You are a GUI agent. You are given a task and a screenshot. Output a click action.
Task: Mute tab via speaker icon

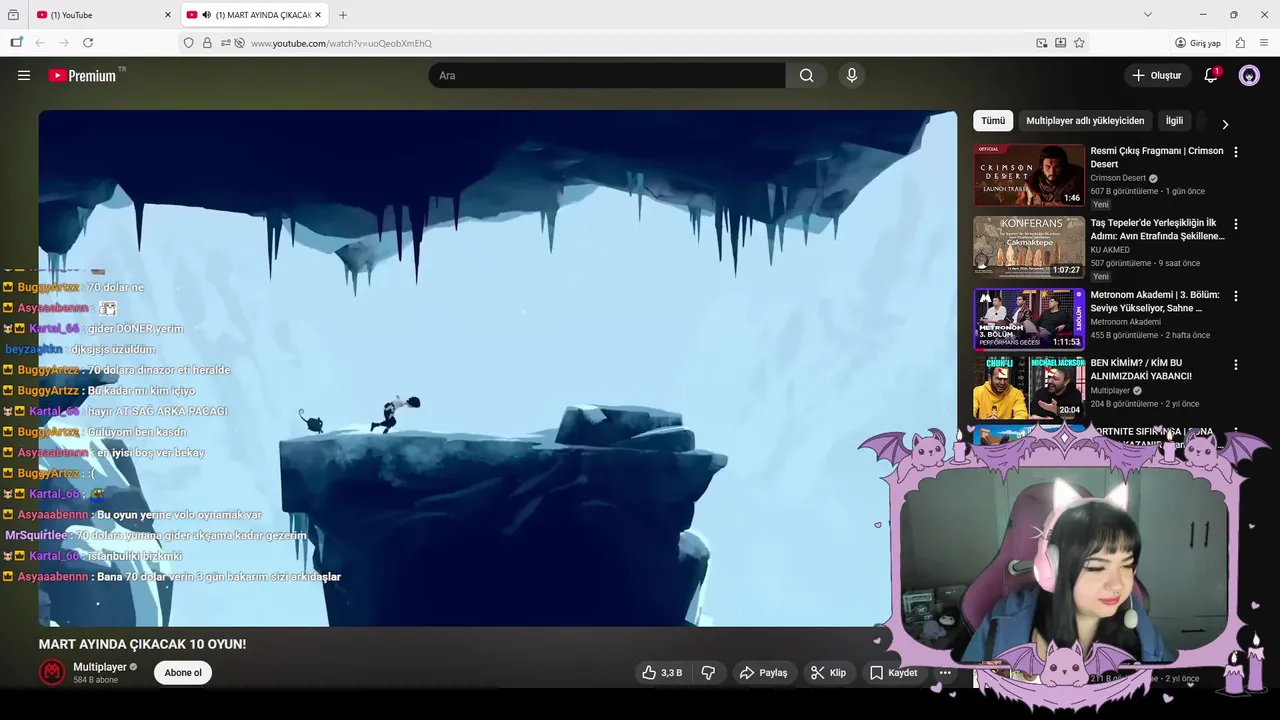coord(206,15)
